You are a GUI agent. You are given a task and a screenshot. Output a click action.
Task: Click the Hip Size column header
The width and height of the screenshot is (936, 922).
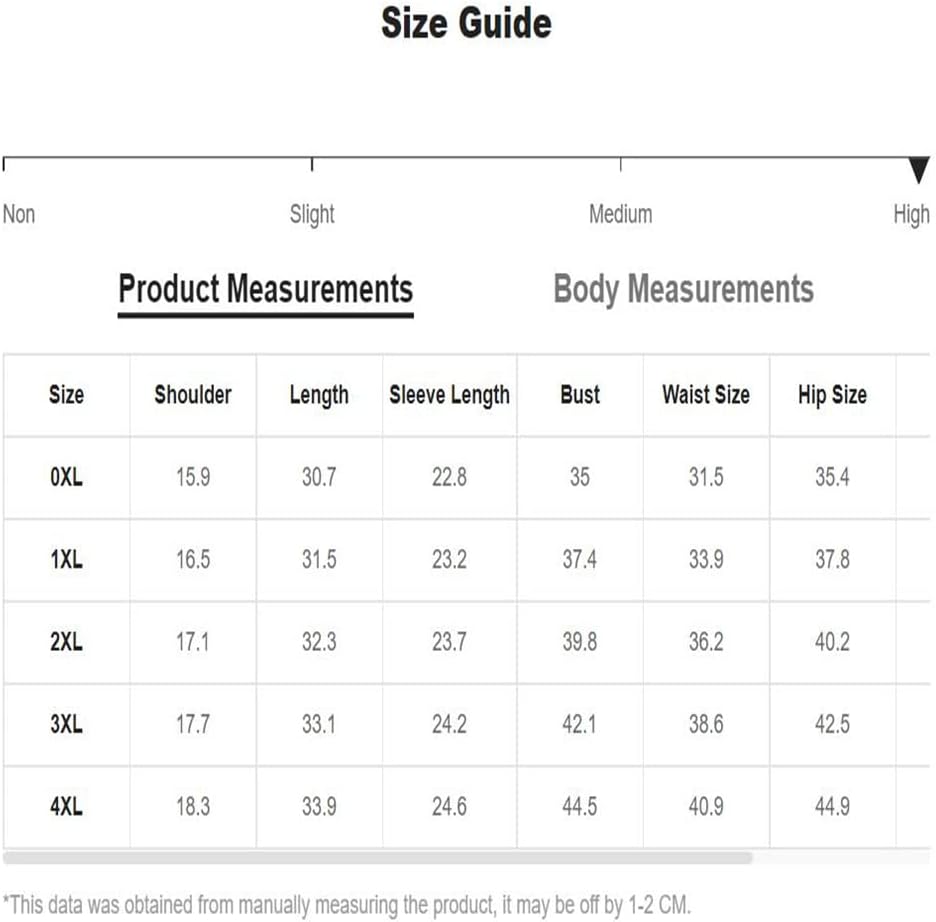click(x=832, y=395)
